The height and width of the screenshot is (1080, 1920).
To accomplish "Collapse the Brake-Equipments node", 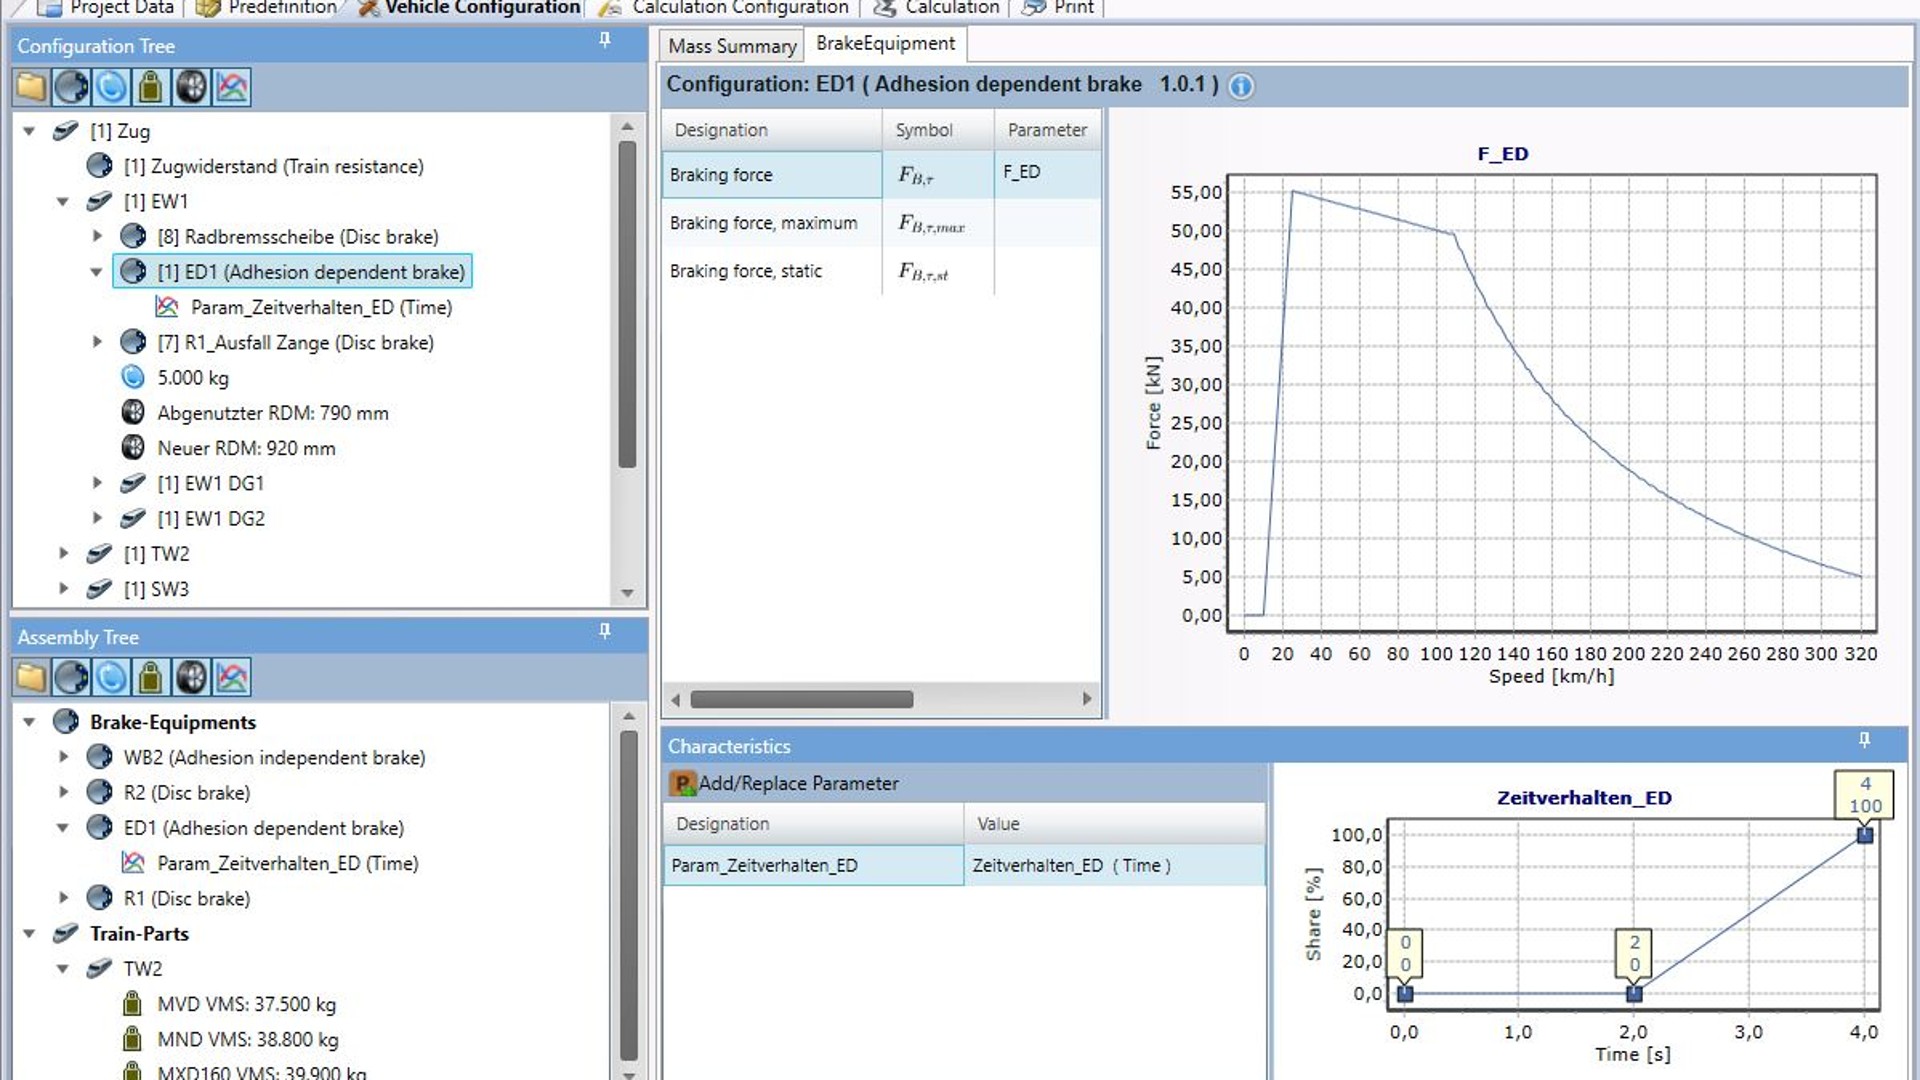I will (30, 721).
